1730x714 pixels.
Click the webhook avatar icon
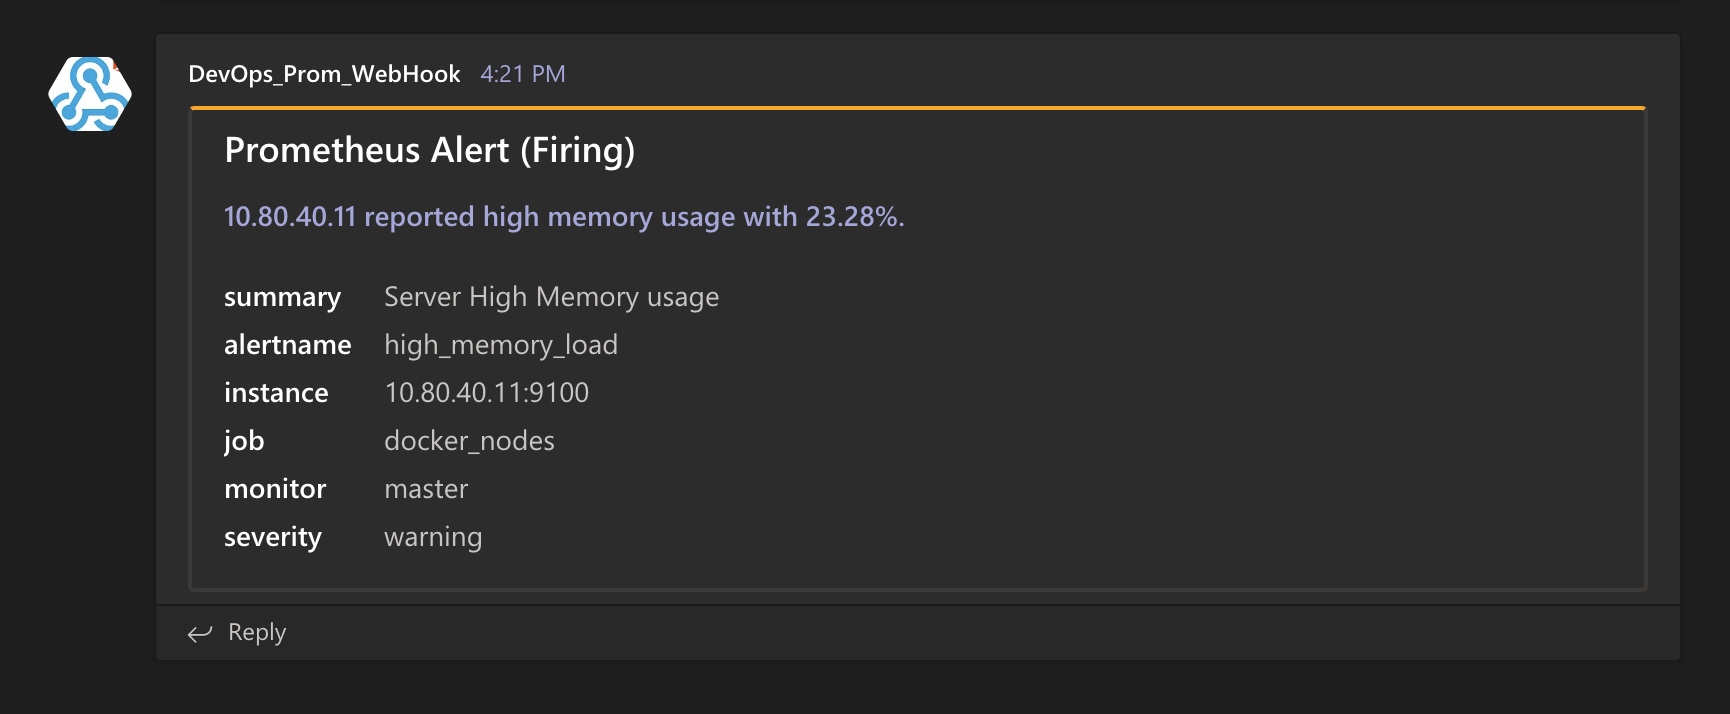click(x=90, y=94)
